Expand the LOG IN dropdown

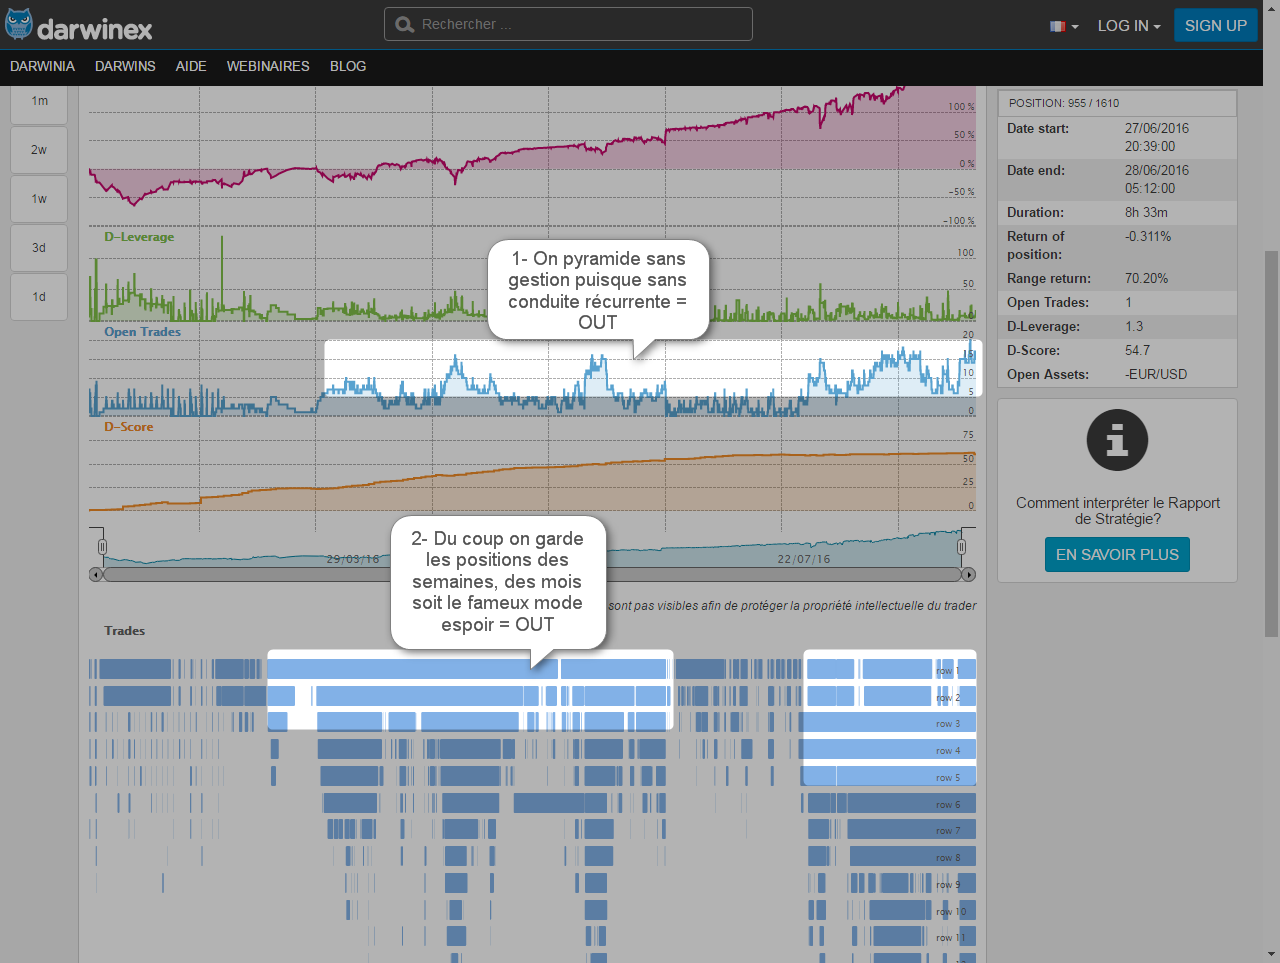point(1128,26)
